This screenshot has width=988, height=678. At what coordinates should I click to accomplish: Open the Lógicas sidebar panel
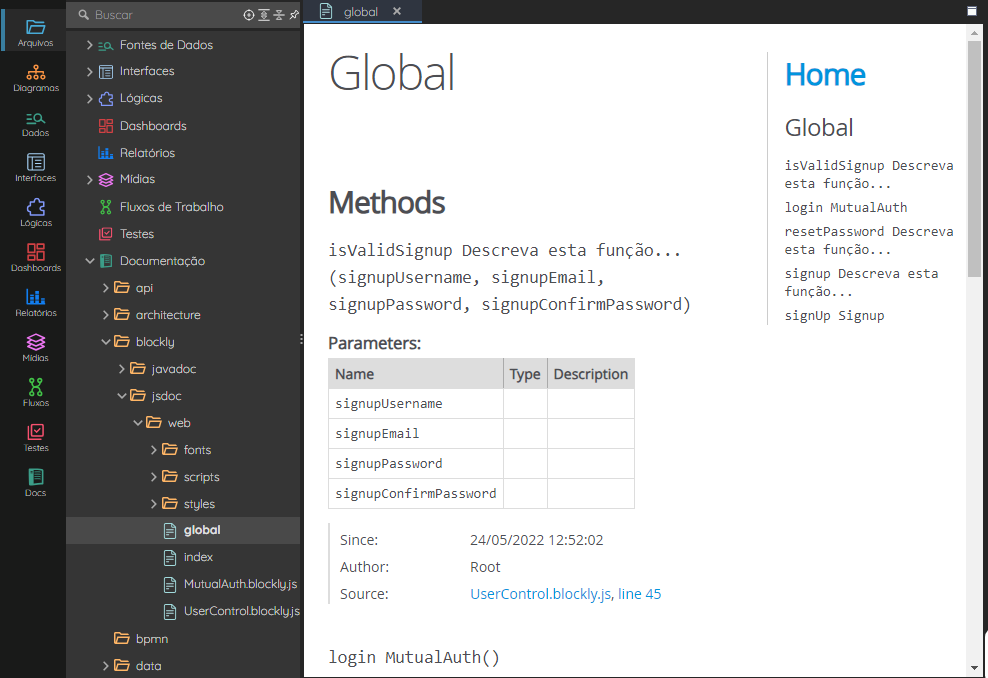pos(35,213)
